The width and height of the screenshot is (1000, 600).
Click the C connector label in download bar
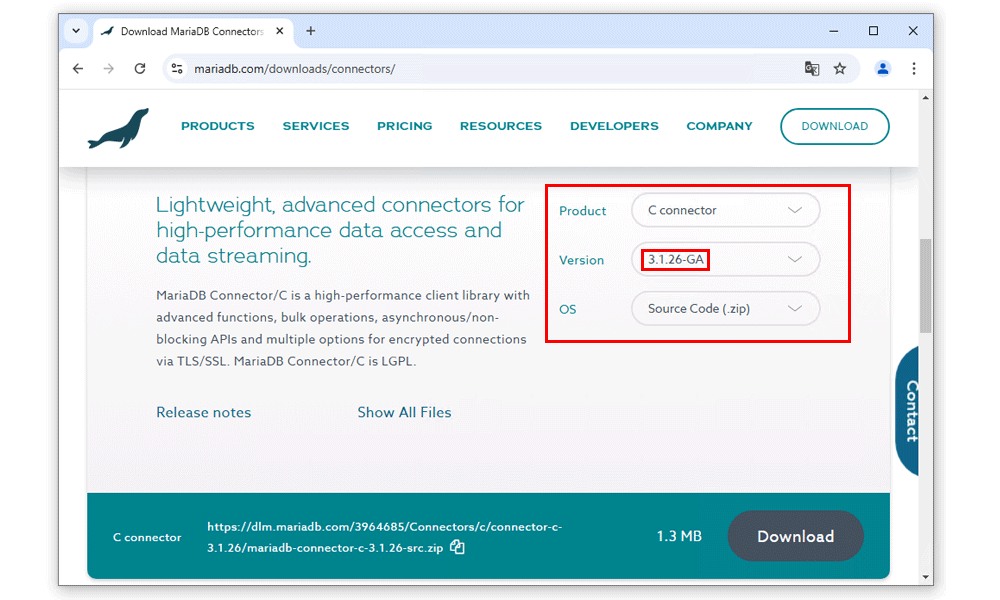(147, 538)
